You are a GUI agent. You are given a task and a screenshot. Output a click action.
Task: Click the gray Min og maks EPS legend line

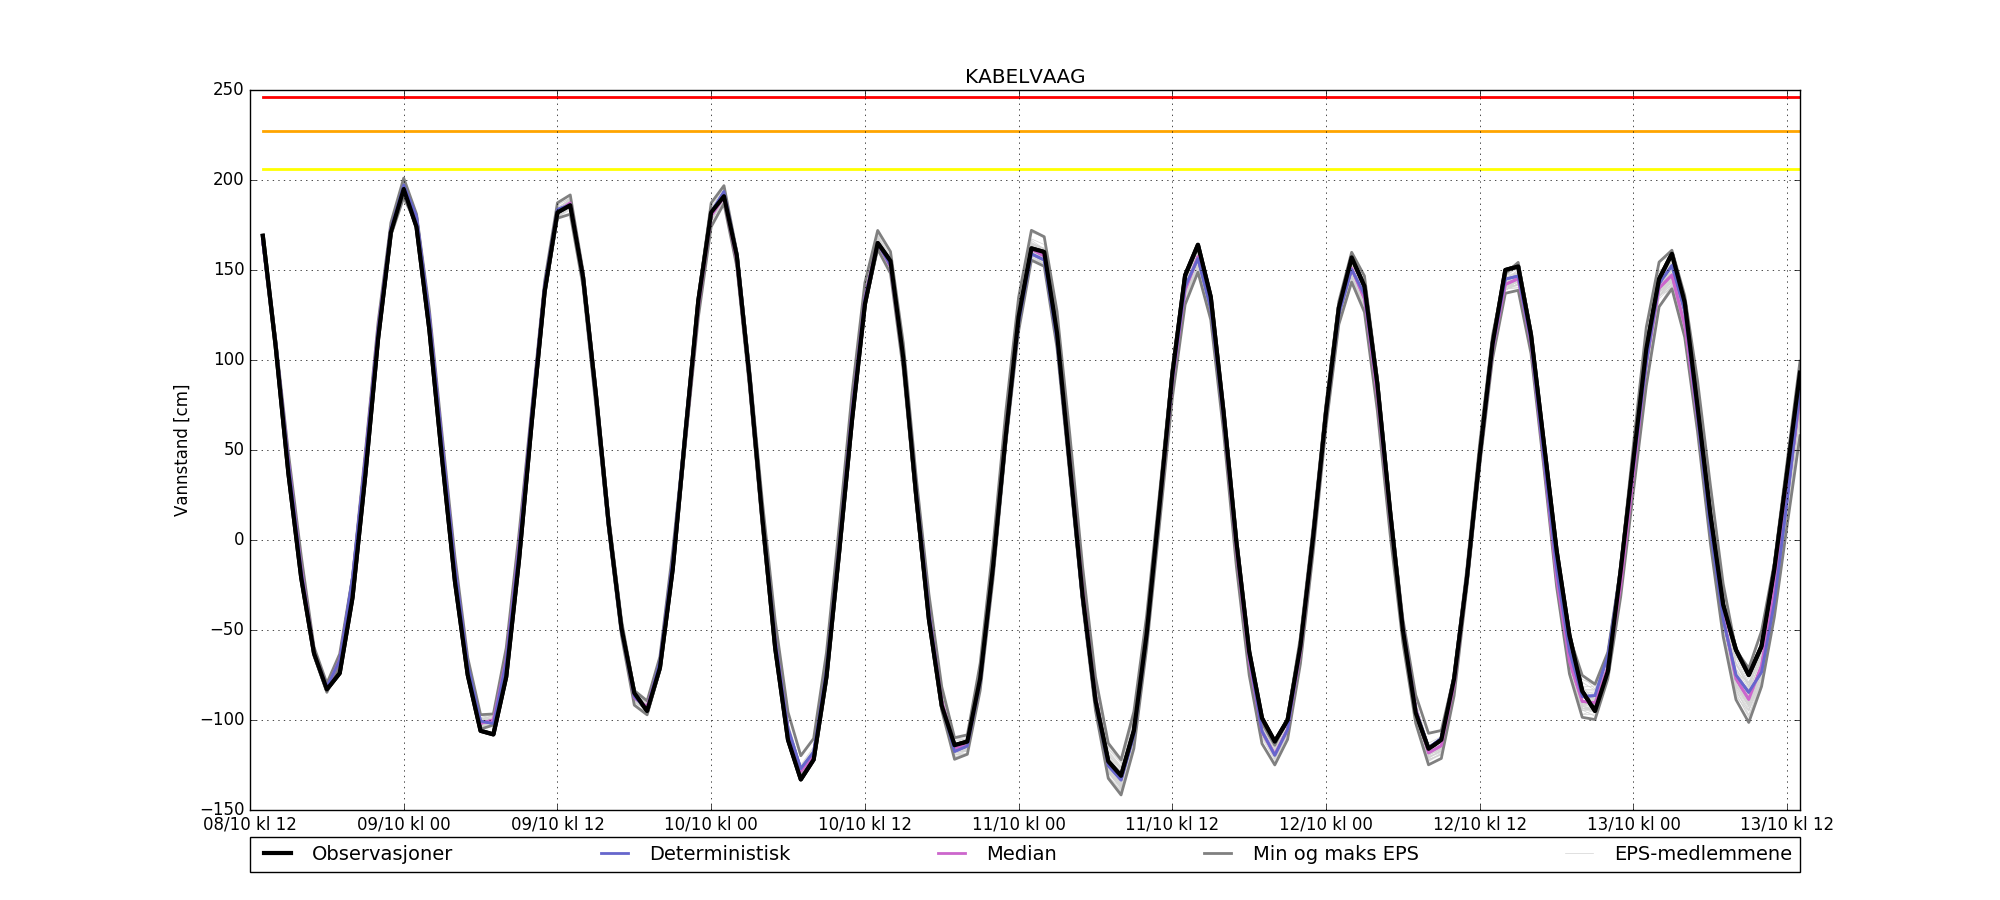click(x=1218, y=853)
